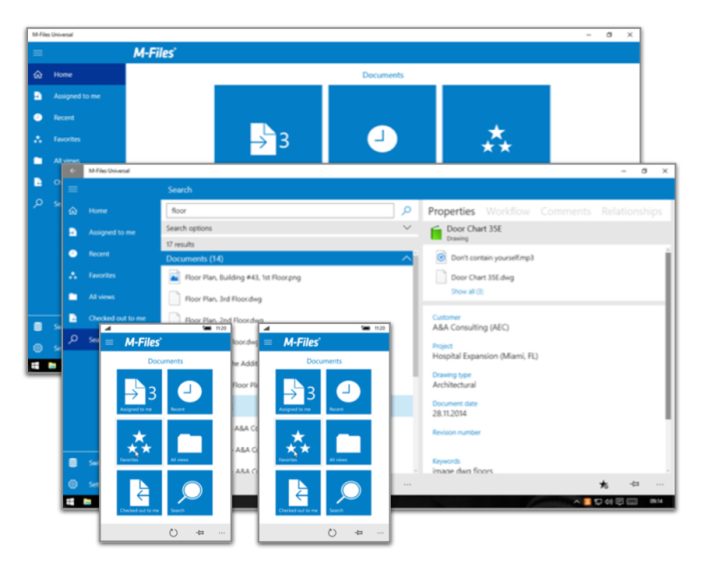The image size is (701, 570).
Task: Click the pin icon in front window bottom bar
Action: 634,484
